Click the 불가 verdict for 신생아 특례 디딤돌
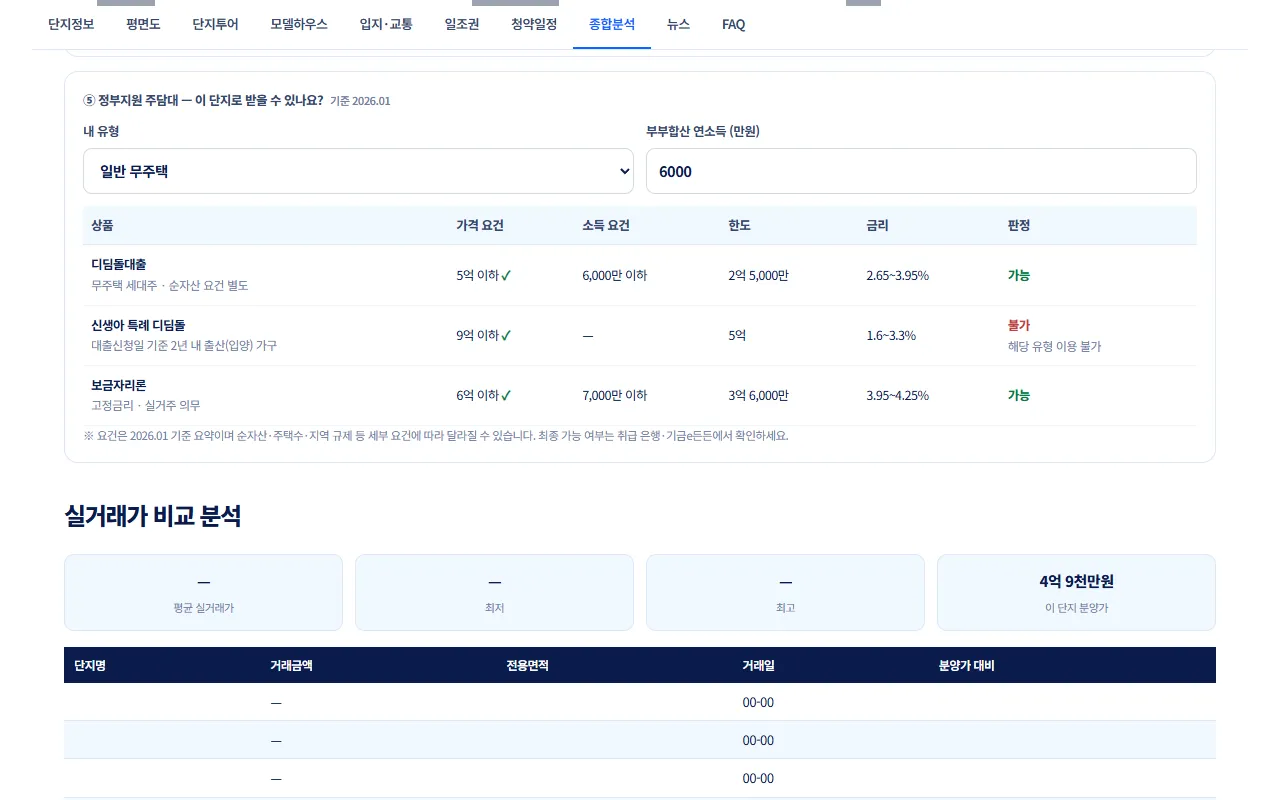 tap(1019, 325)
